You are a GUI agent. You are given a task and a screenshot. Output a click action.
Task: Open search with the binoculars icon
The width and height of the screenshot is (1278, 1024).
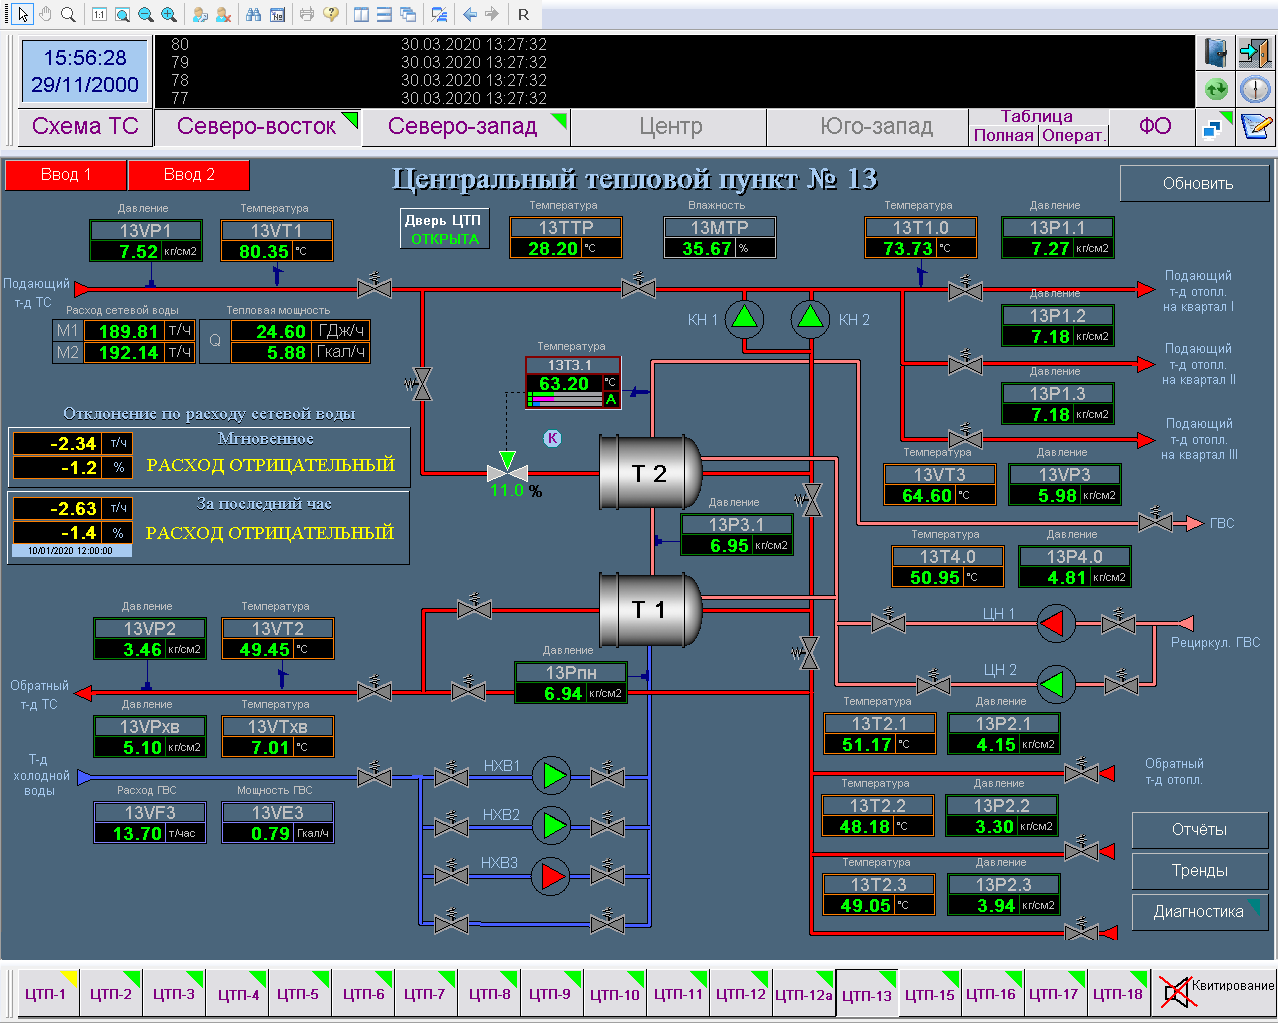pyautogui.click(x=253, y=14)
